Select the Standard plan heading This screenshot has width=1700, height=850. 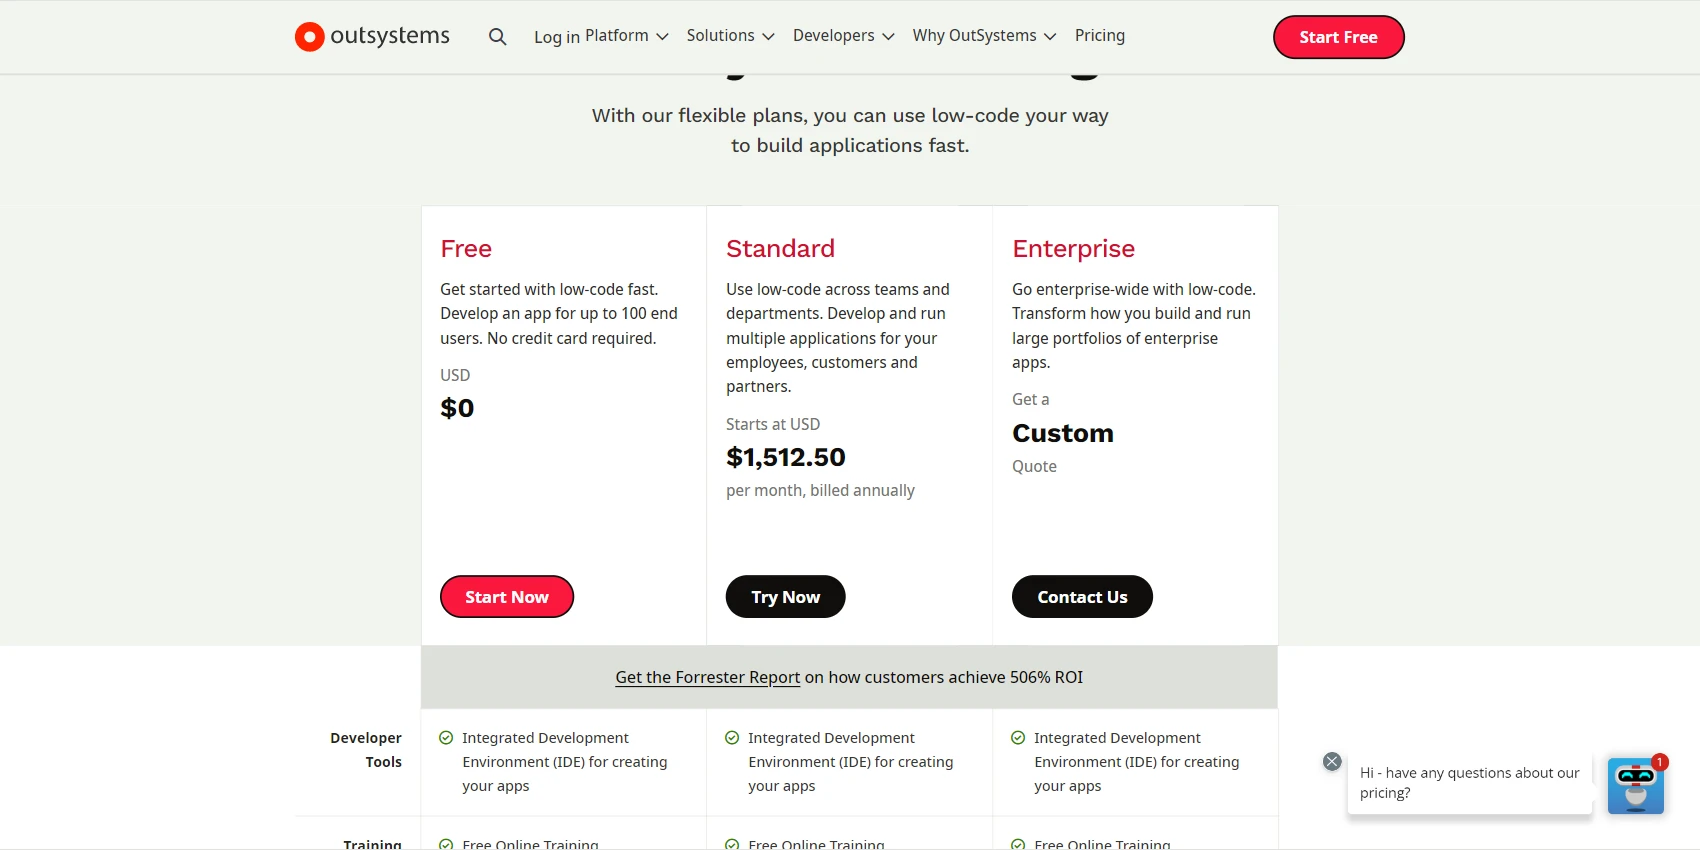pos(780,248)
